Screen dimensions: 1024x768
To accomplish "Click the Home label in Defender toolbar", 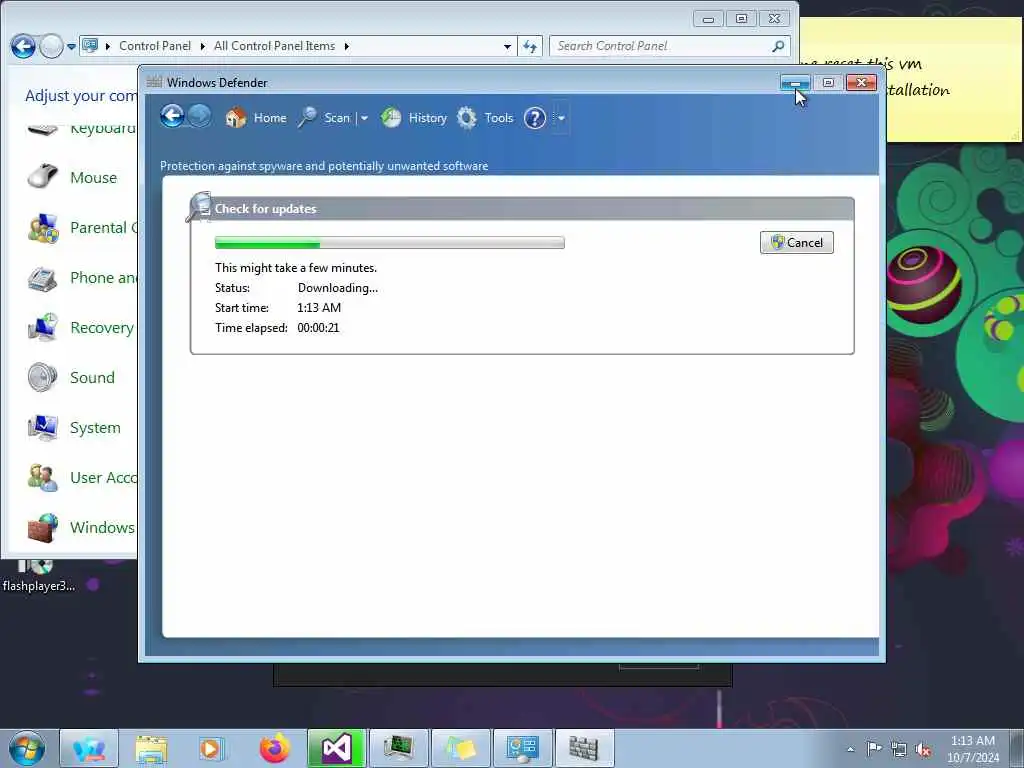I will point(270,118).
